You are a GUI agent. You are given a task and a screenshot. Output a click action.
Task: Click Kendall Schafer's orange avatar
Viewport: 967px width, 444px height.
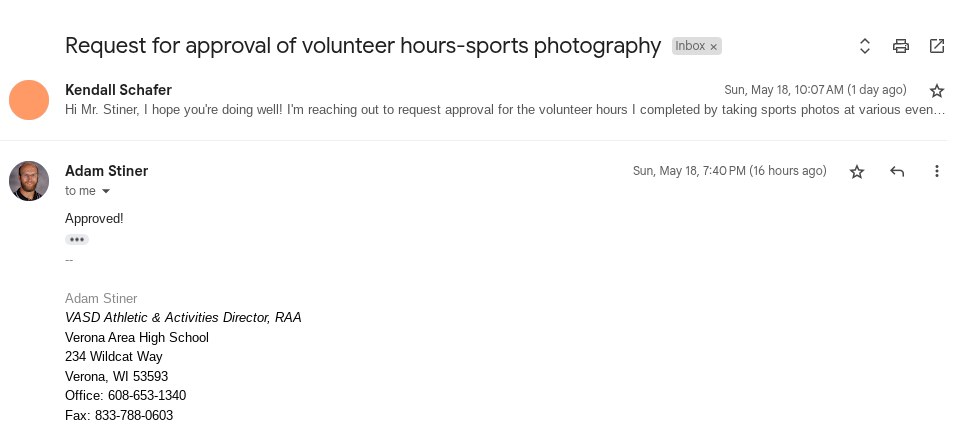[29, 100]
